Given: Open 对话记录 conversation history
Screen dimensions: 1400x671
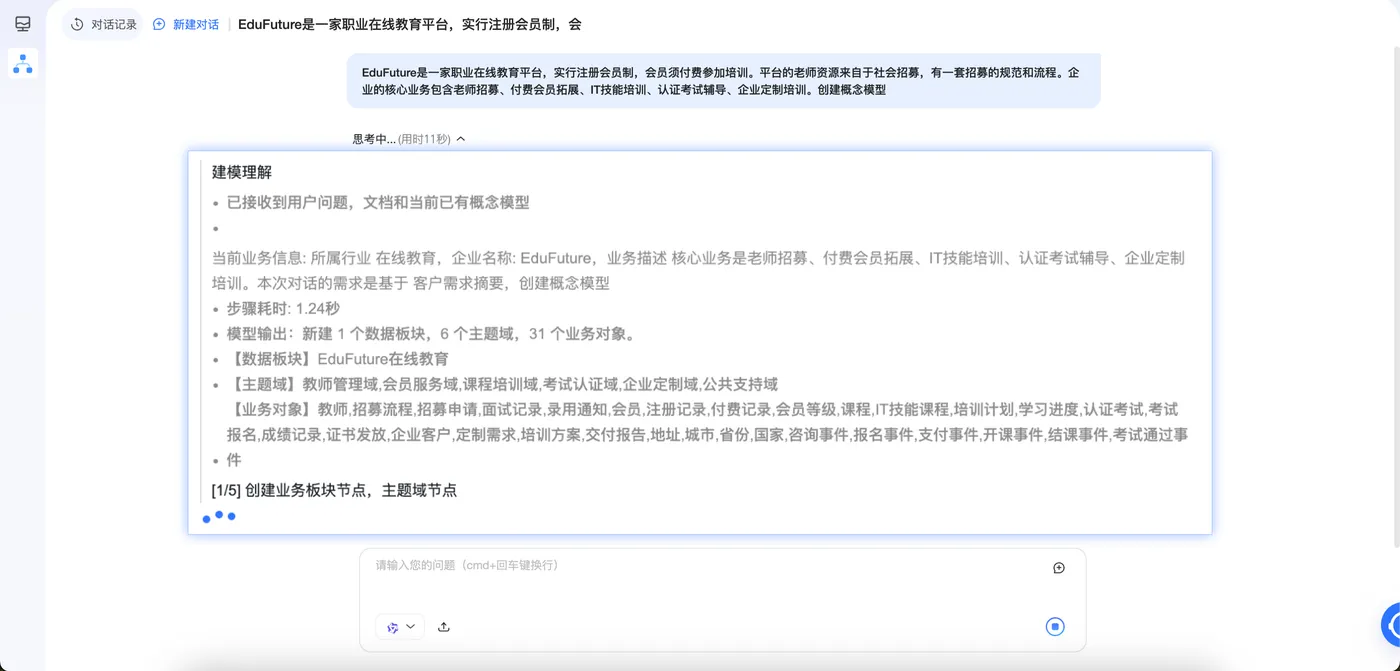Looking at the screenshot, I should (x=103, y=24).
